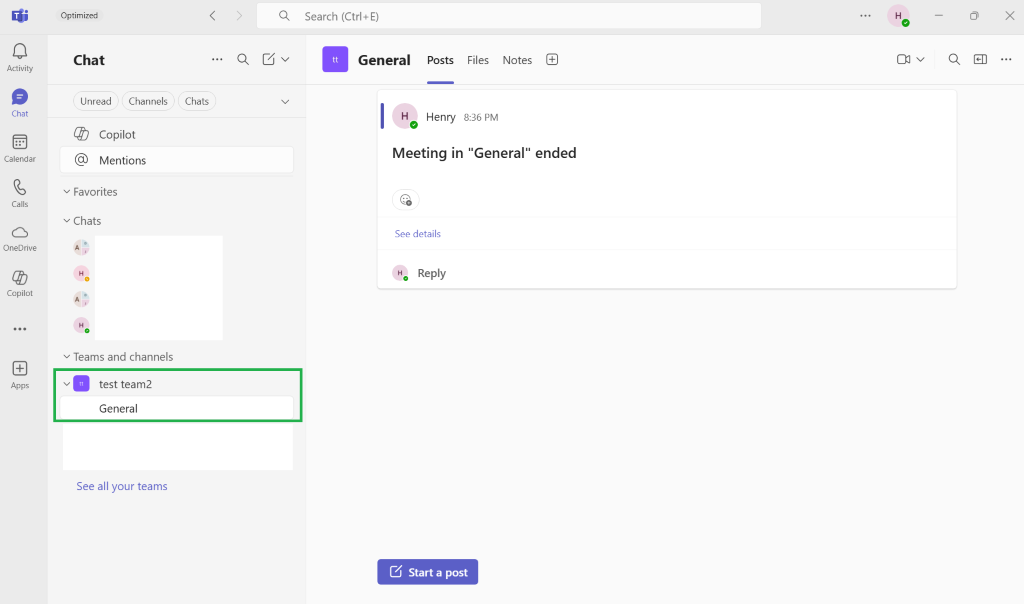Open the Calendar app
Viewport: 1024px width, 604px height.
click(x=20, y=148)
